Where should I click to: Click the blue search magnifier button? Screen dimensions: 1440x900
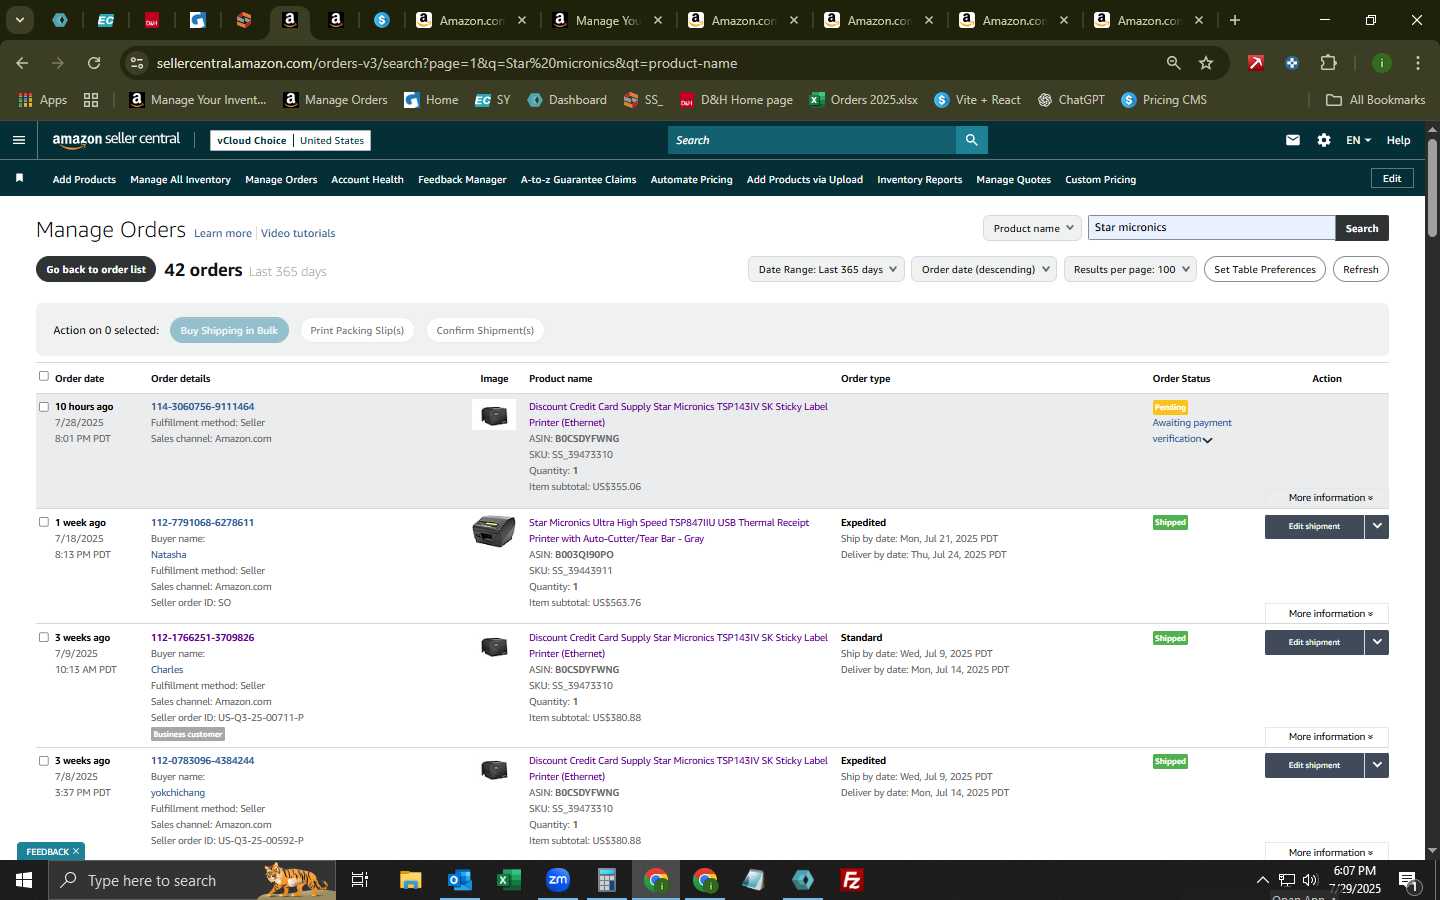click(x=971, y=140)
